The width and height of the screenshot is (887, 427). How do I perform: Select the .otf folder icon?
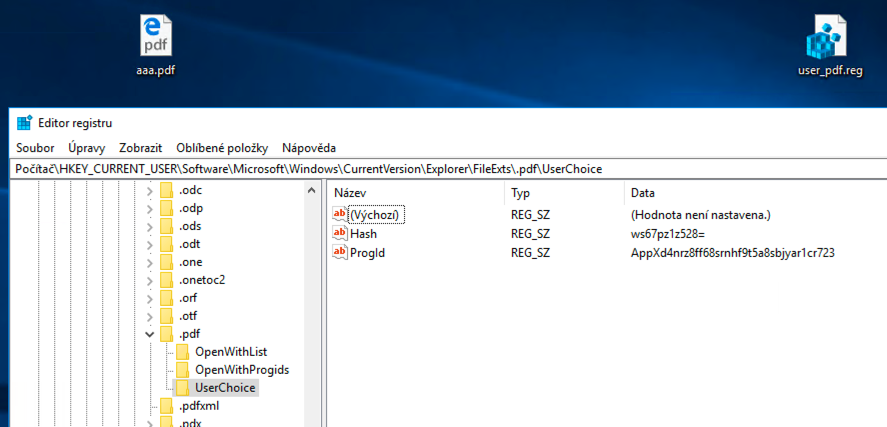pos(166,316)
